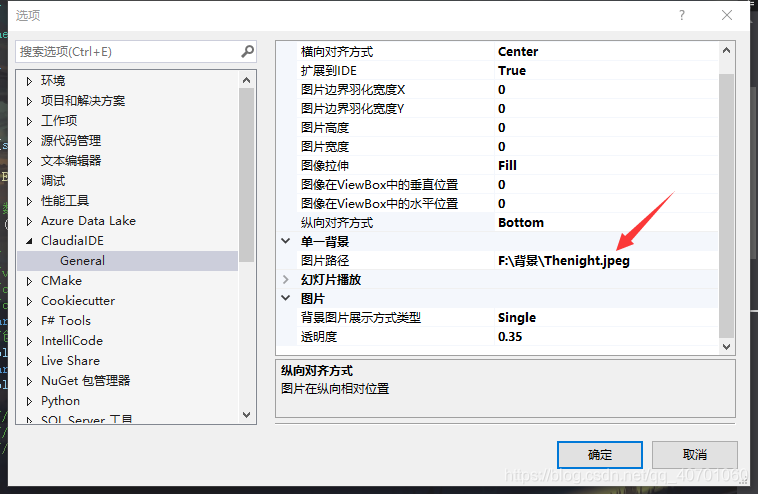Click property grid scrollbar up arrow

(726, 50)
